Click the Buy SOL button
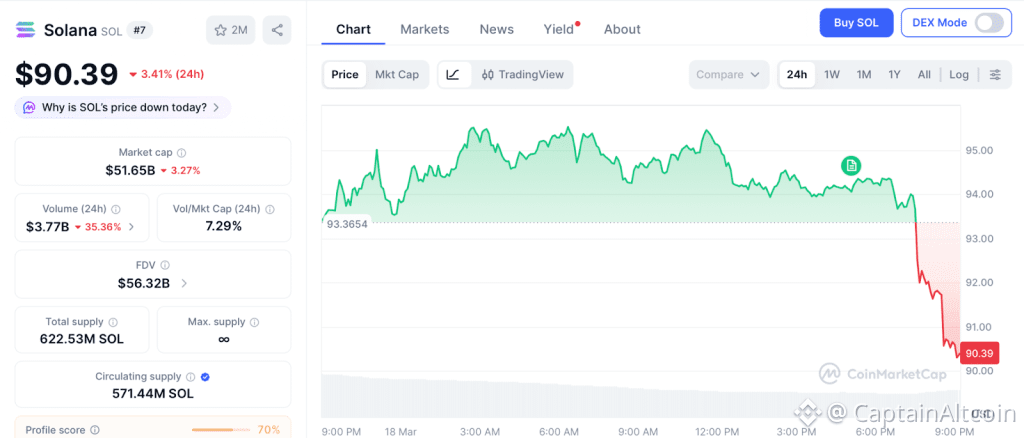Viewport: 1024px width, 438px height. 856,23
